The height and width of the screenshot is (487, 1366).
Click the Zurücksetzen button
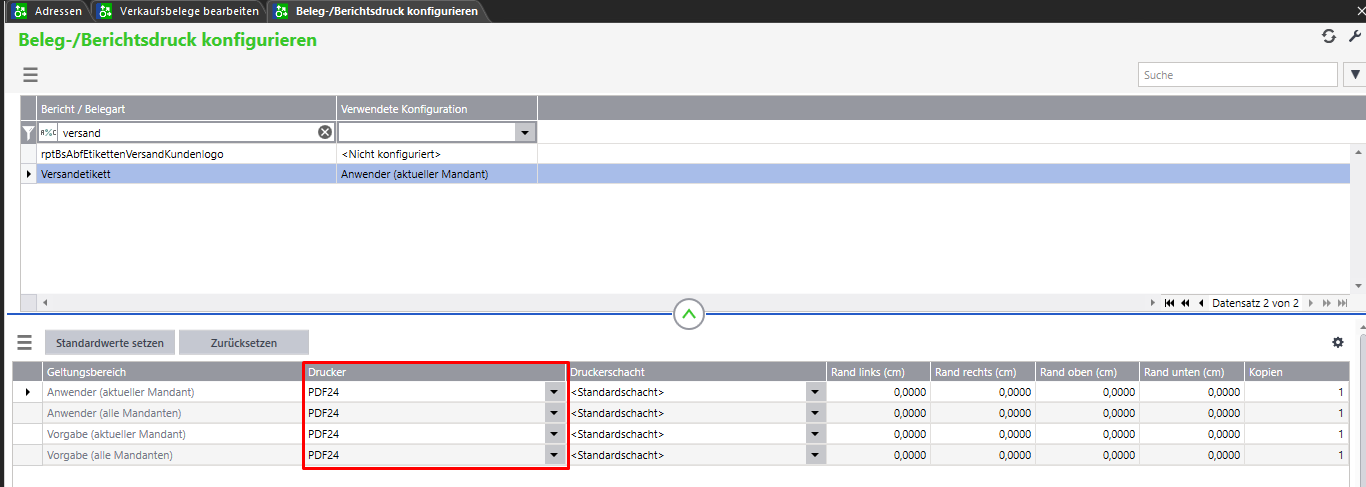pos(244,343)
